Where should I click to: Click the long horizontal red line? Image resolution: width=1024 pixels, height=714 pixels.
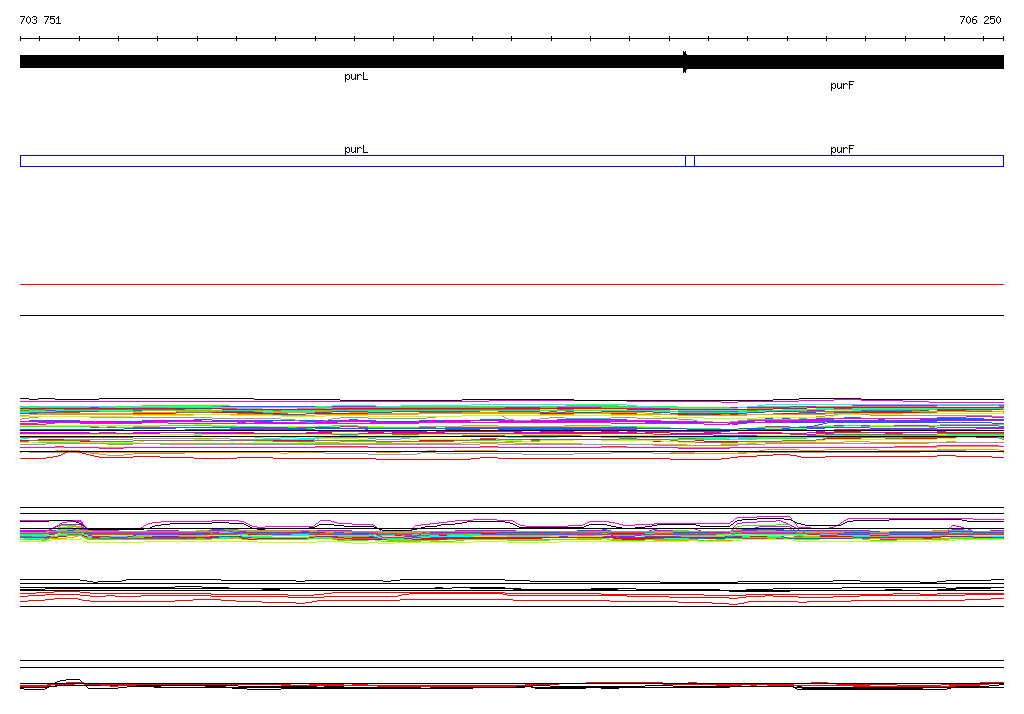click(512, 285)
